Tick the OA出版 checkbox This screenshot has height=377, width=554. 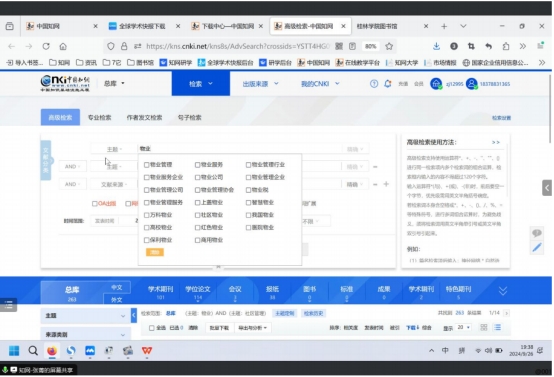click(94, 204)
